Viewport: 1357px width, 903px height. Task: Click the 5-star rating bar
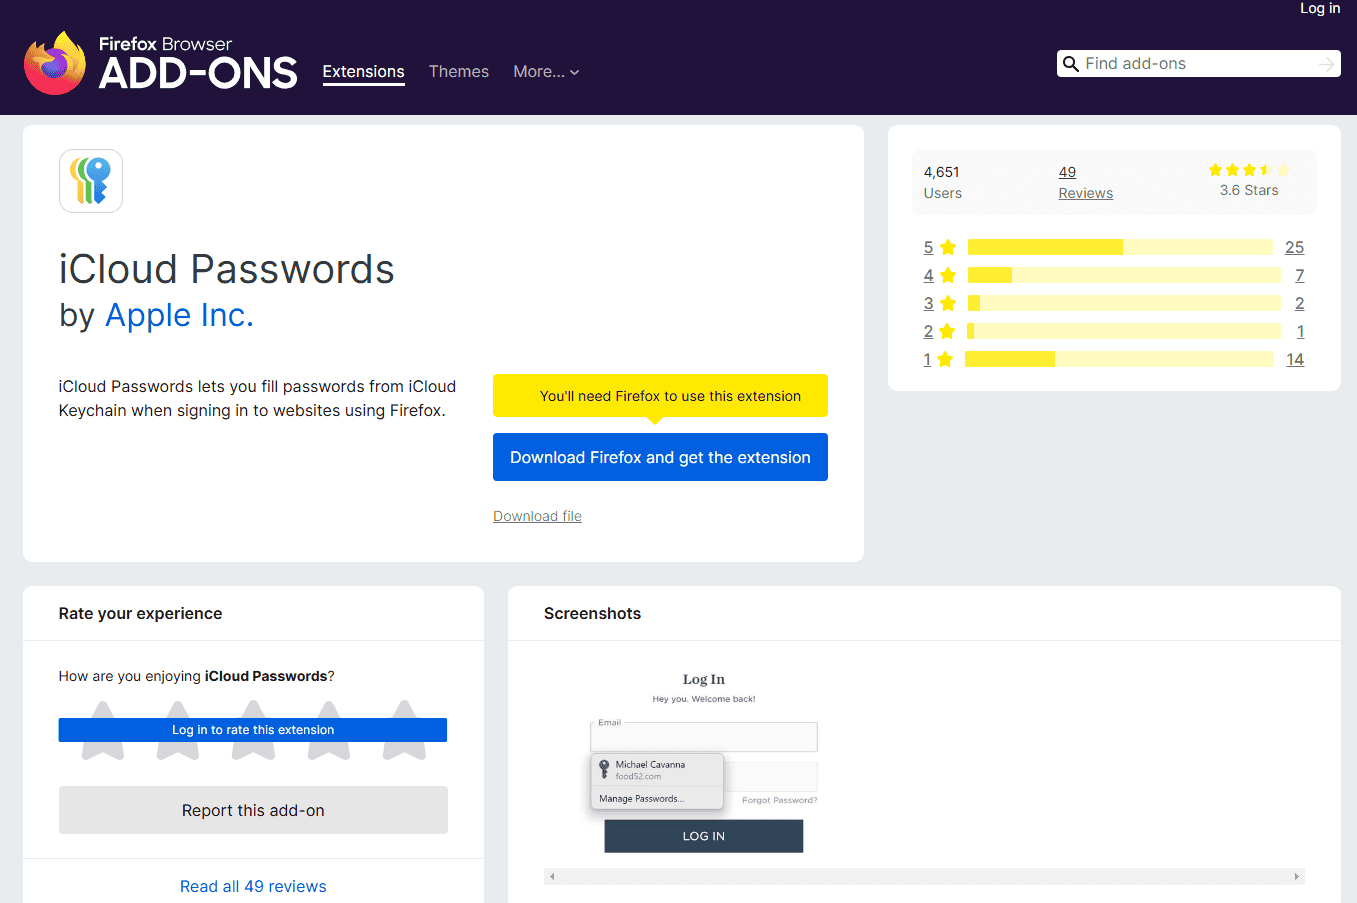pos(1120,247)
